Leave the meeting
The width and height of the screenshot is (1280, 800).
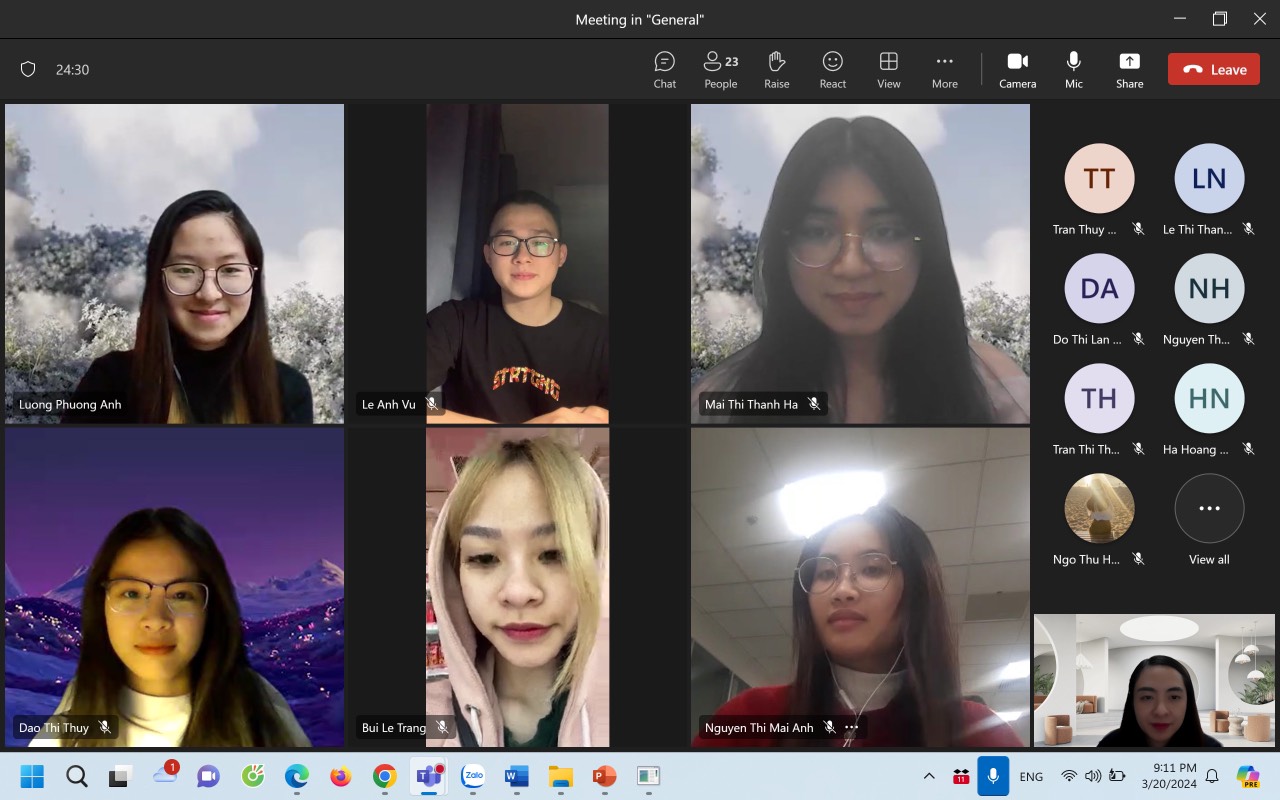click(1213, 69)
